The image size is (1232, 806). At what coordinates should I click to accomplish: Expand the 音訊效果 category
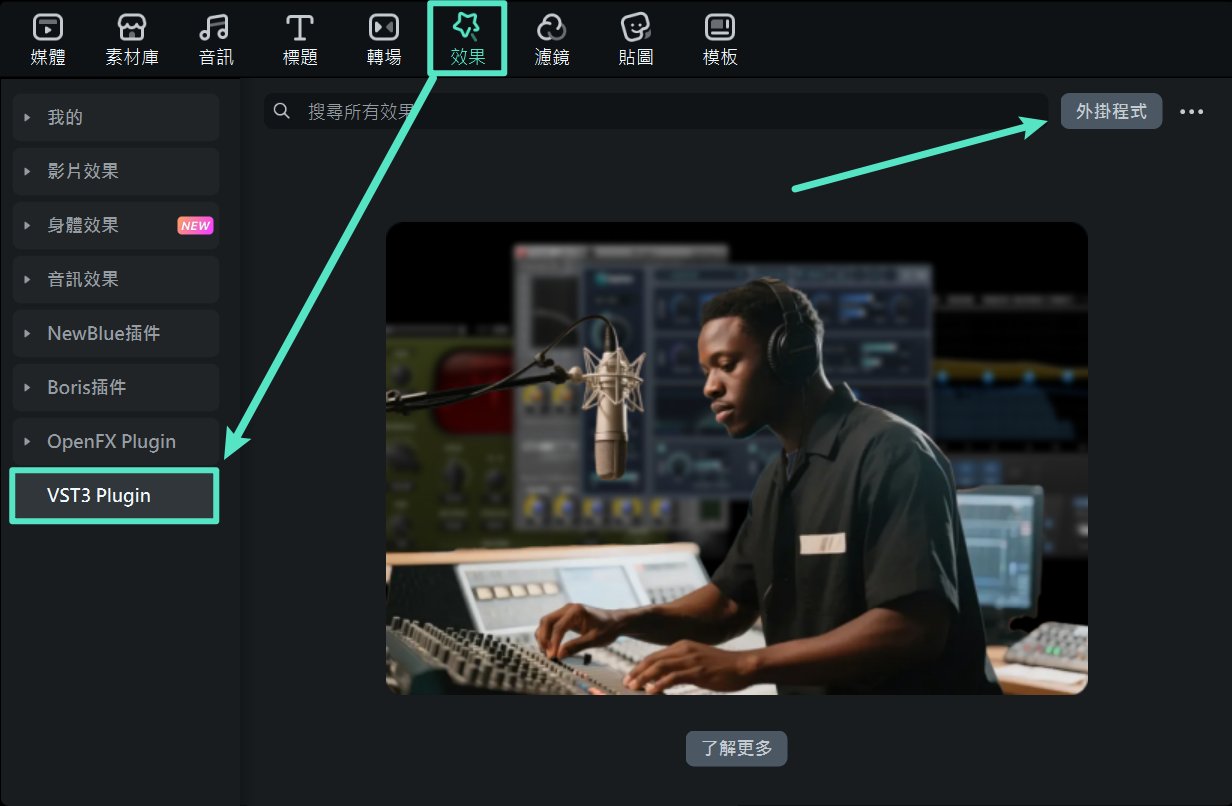pos(116,280)
